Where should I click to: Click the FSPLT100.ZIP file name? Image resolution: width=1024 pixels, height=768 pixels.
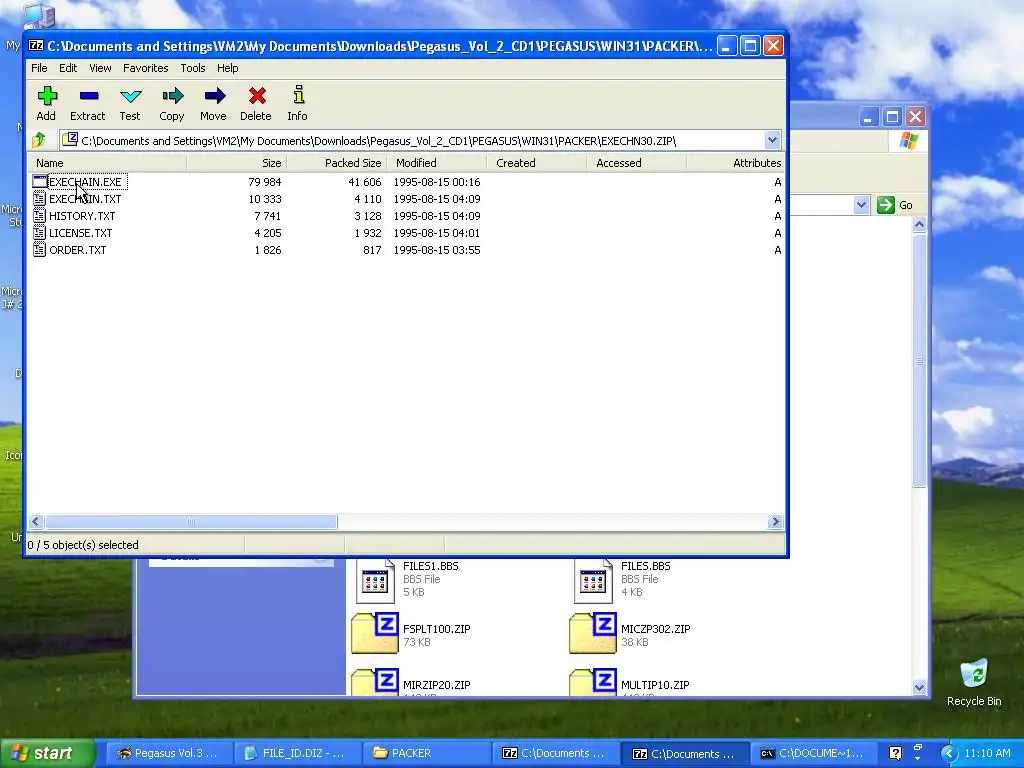[x=436, y=629]
